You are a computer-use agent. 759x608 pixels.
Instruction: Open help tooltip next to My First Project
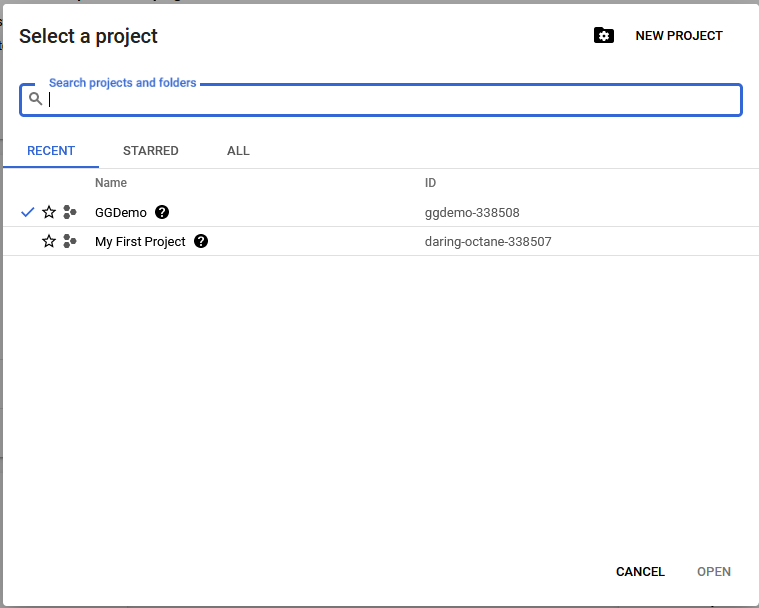201,241
